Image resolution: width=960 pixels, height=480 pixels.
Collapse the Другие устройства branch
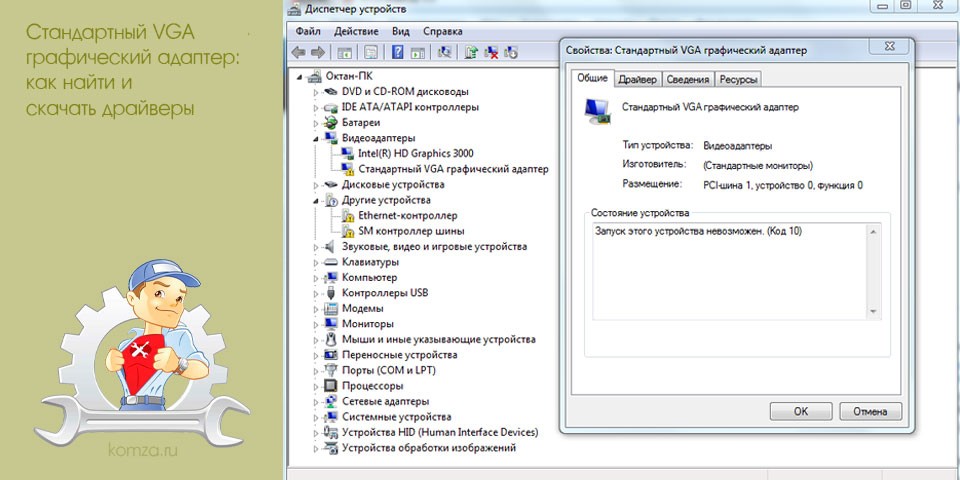pyautogui.click(x=317, y=200)
